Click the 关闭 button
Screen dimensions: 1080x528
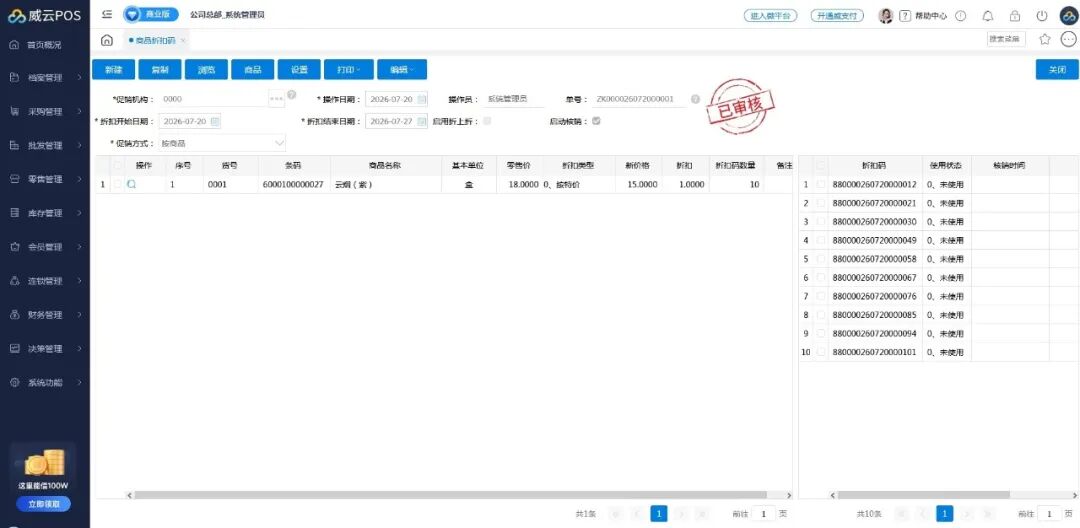[x=1057, y=70]
